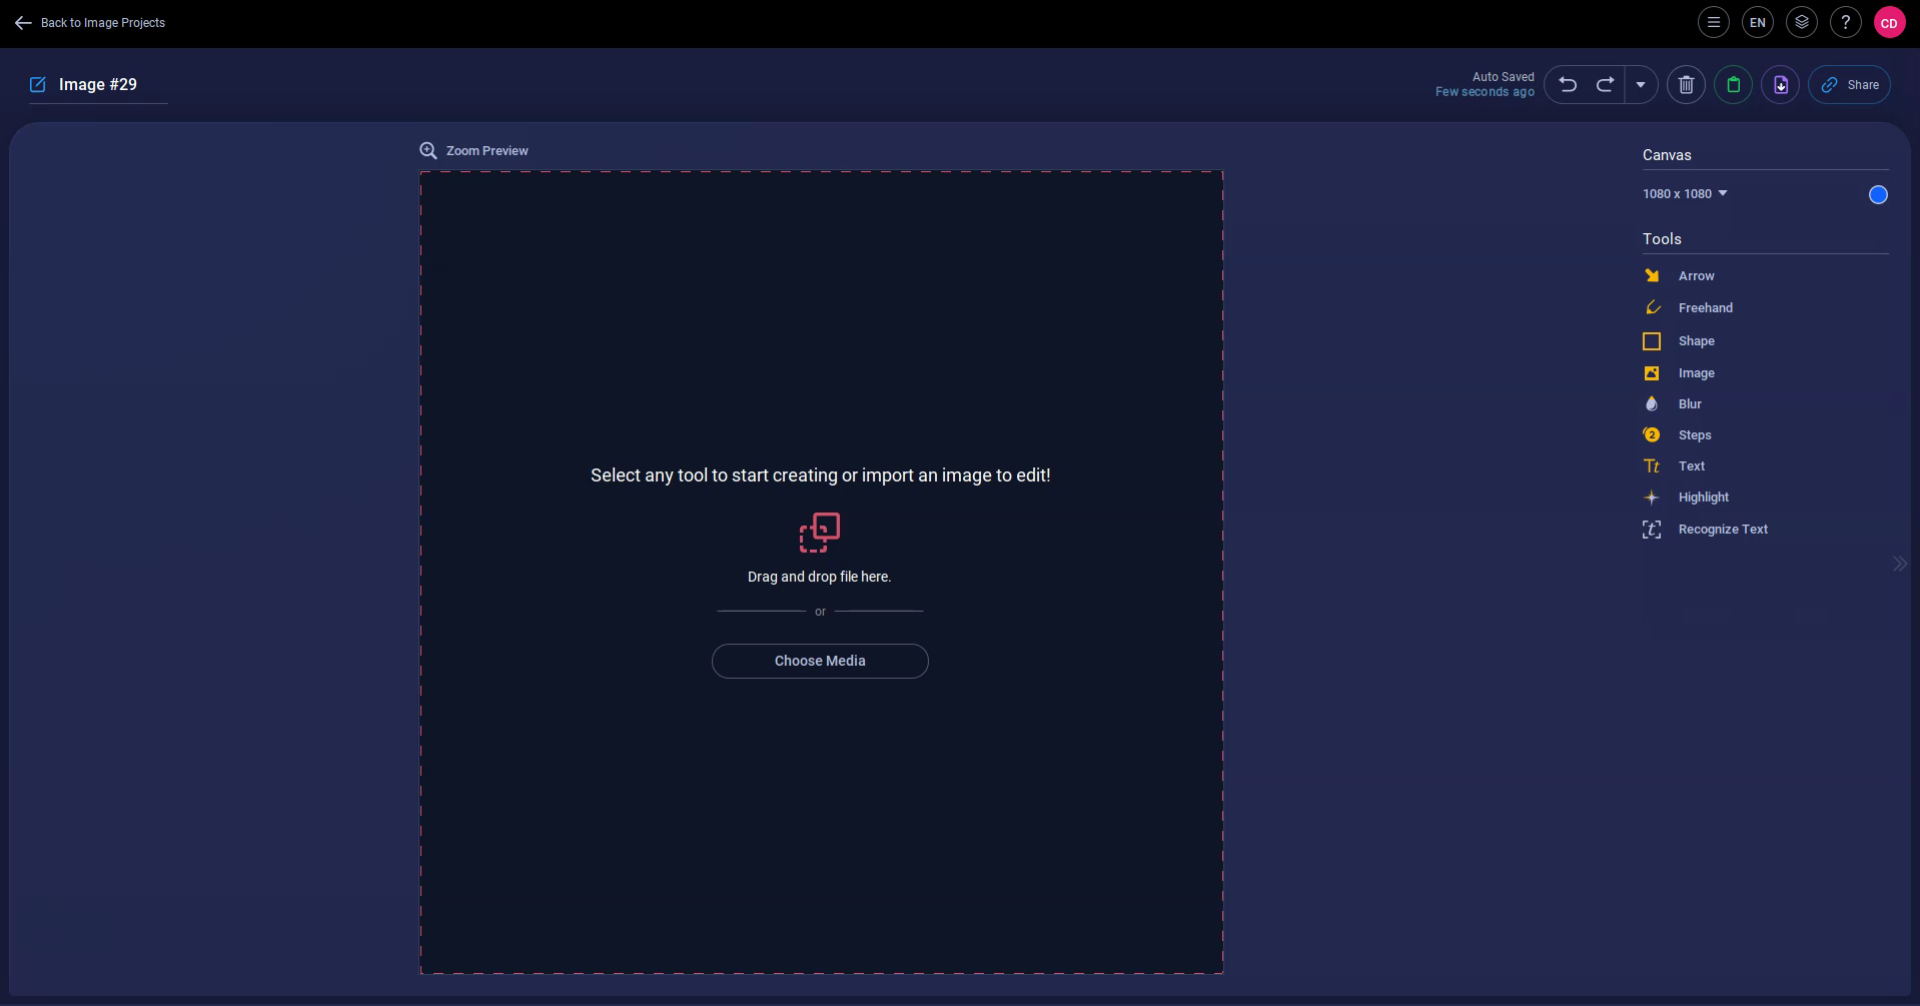Click the Choose Media button
Screen dimensions: 1920x1006
(820, 661)
